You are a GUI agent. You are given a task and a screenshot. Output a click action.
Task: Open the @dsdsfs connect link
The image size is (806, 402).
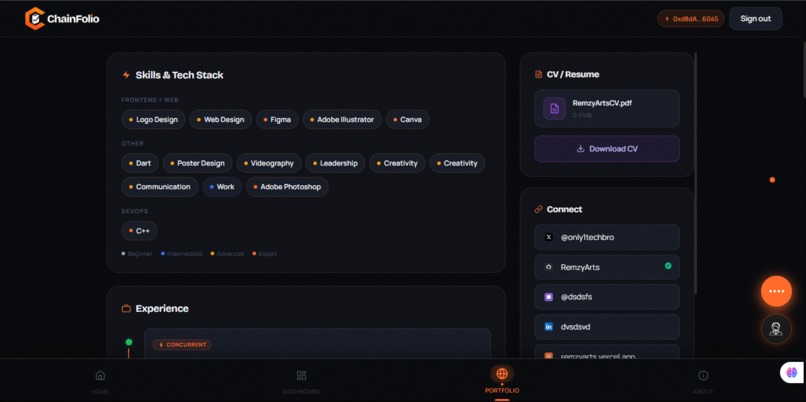607,297
